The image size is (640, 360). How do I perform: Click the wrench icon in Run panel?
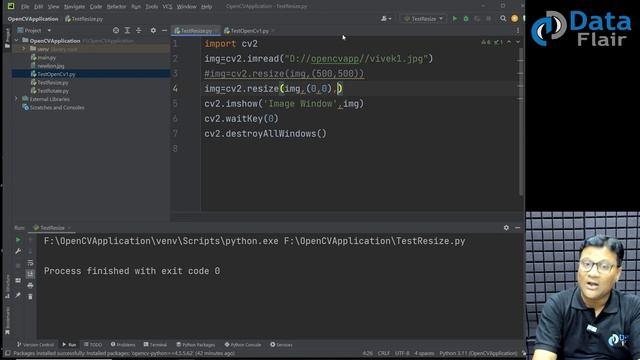click(x=18, y=251)
